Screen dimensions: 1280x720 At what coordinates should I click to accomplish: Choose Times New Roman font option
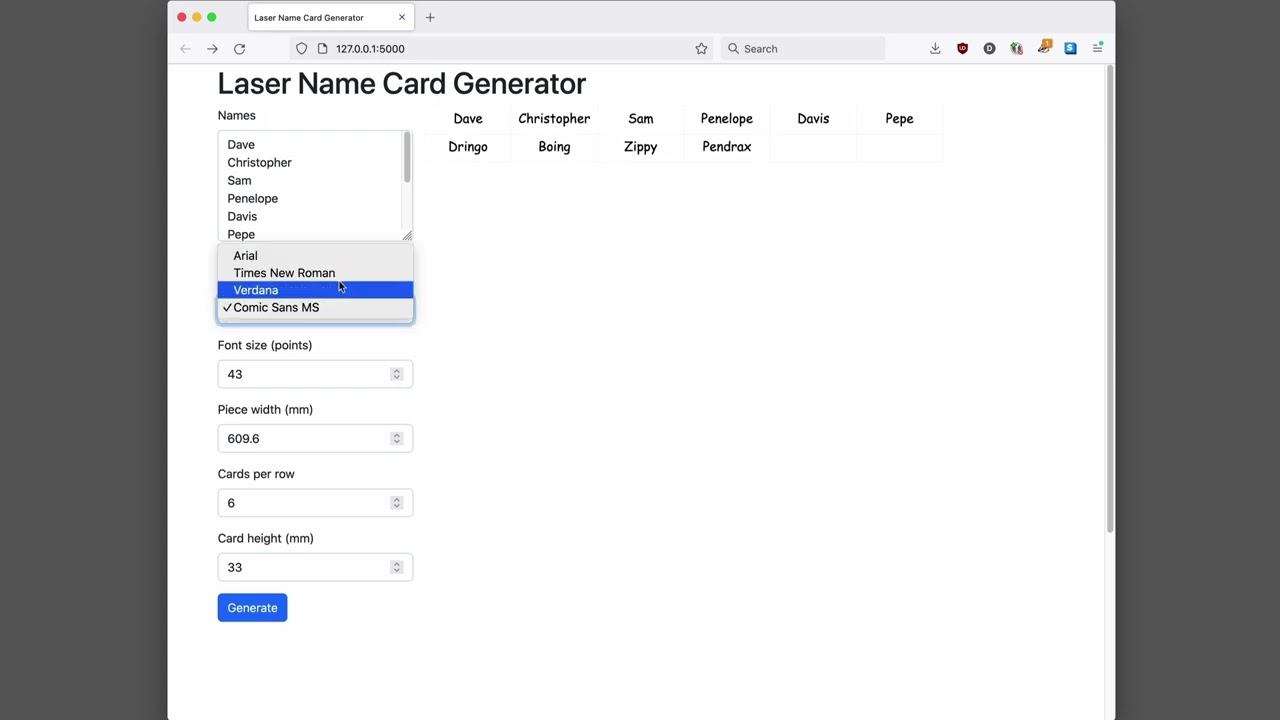315,273
